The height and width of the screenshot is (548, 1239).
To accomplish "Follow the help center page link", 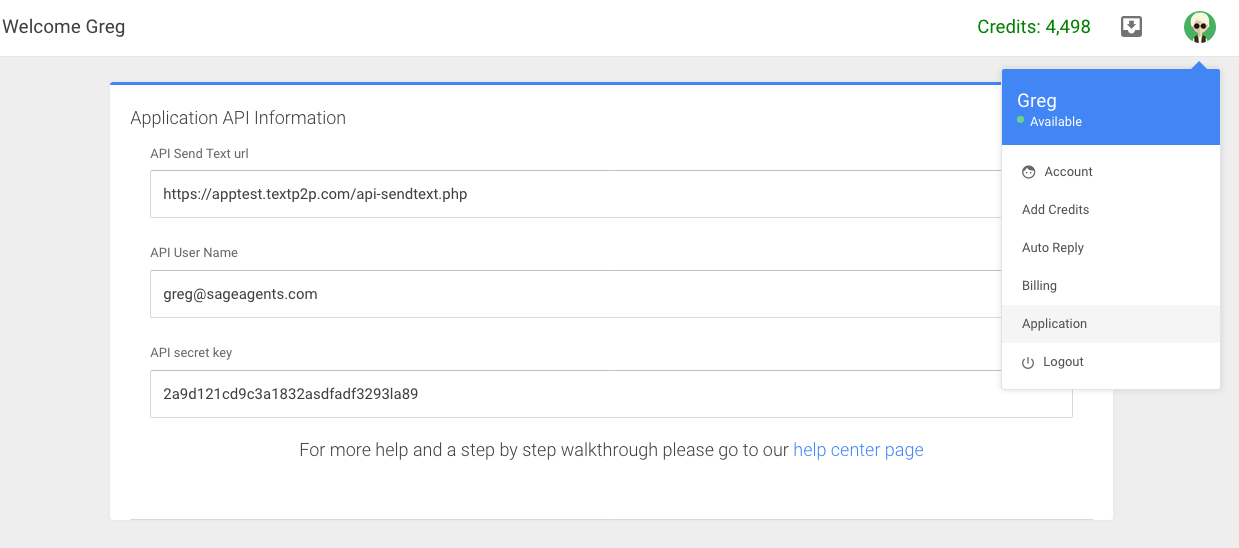I will tap(858, 450).
